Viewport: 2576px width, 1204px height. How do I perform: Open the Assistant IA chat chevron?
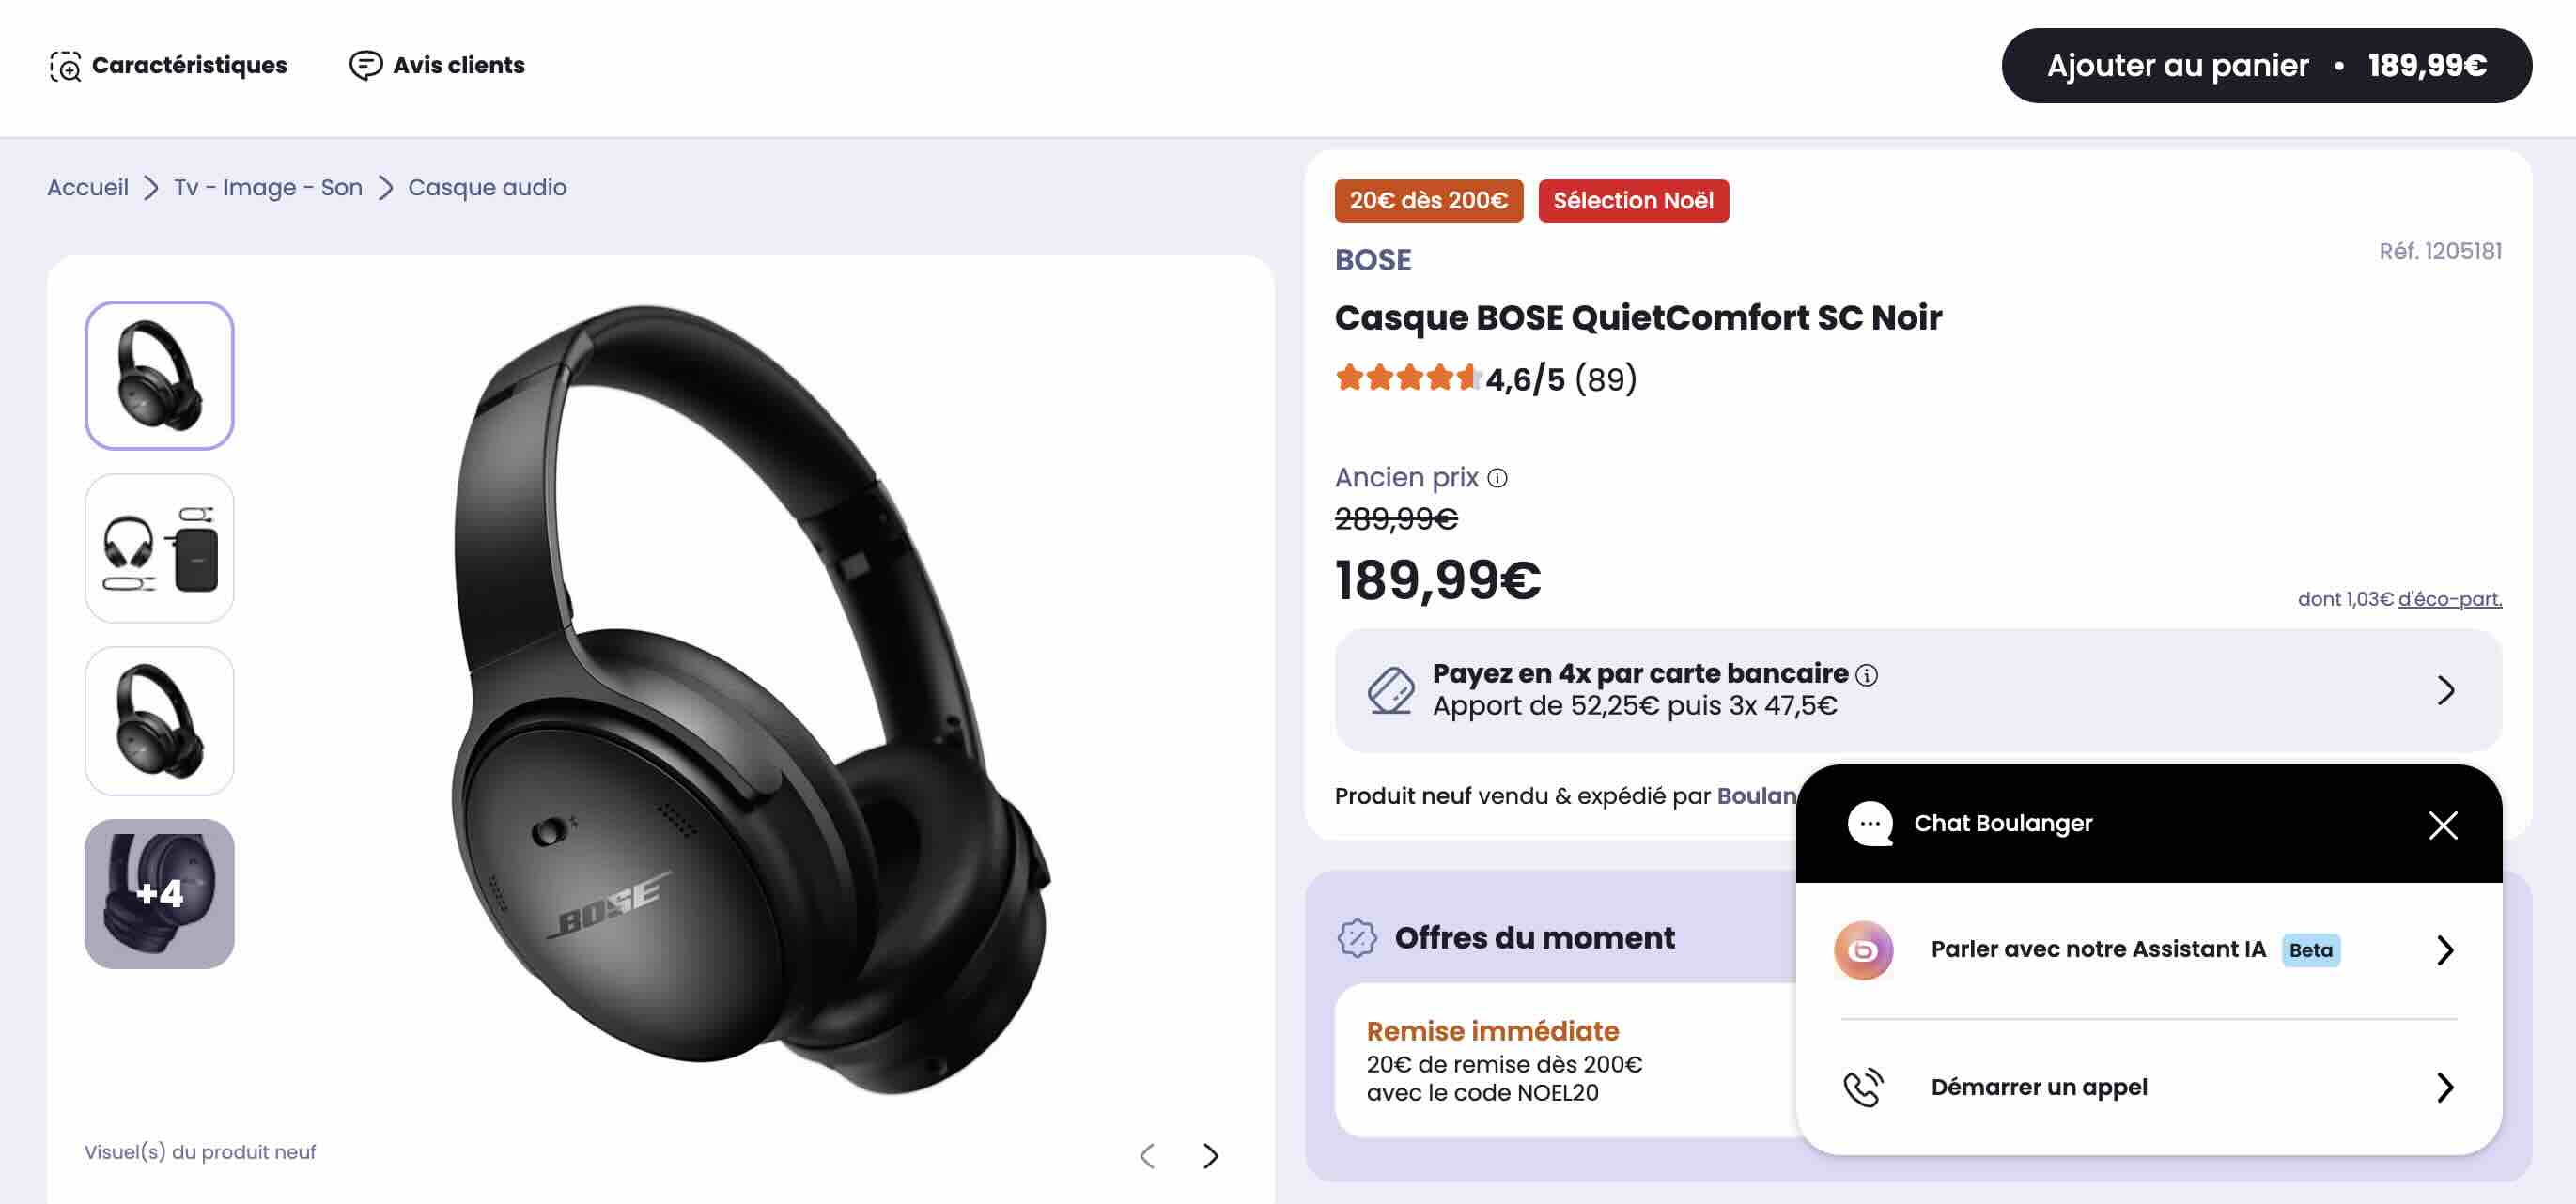tap(2445, 950)
